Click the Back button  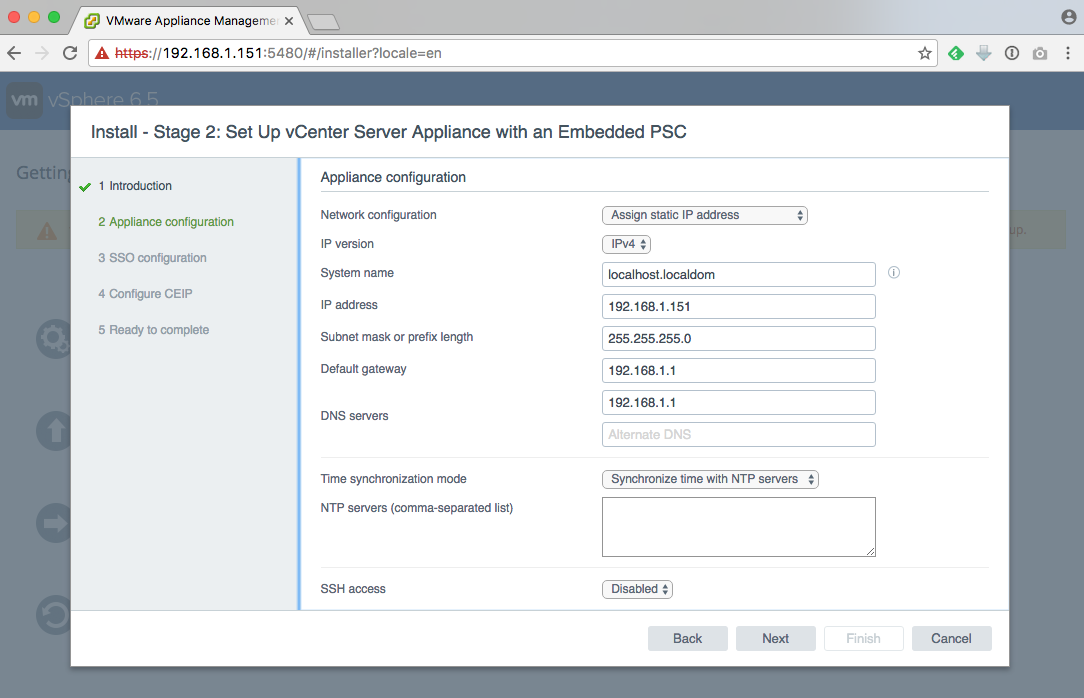pyautogui.click(x=687, y=638)
